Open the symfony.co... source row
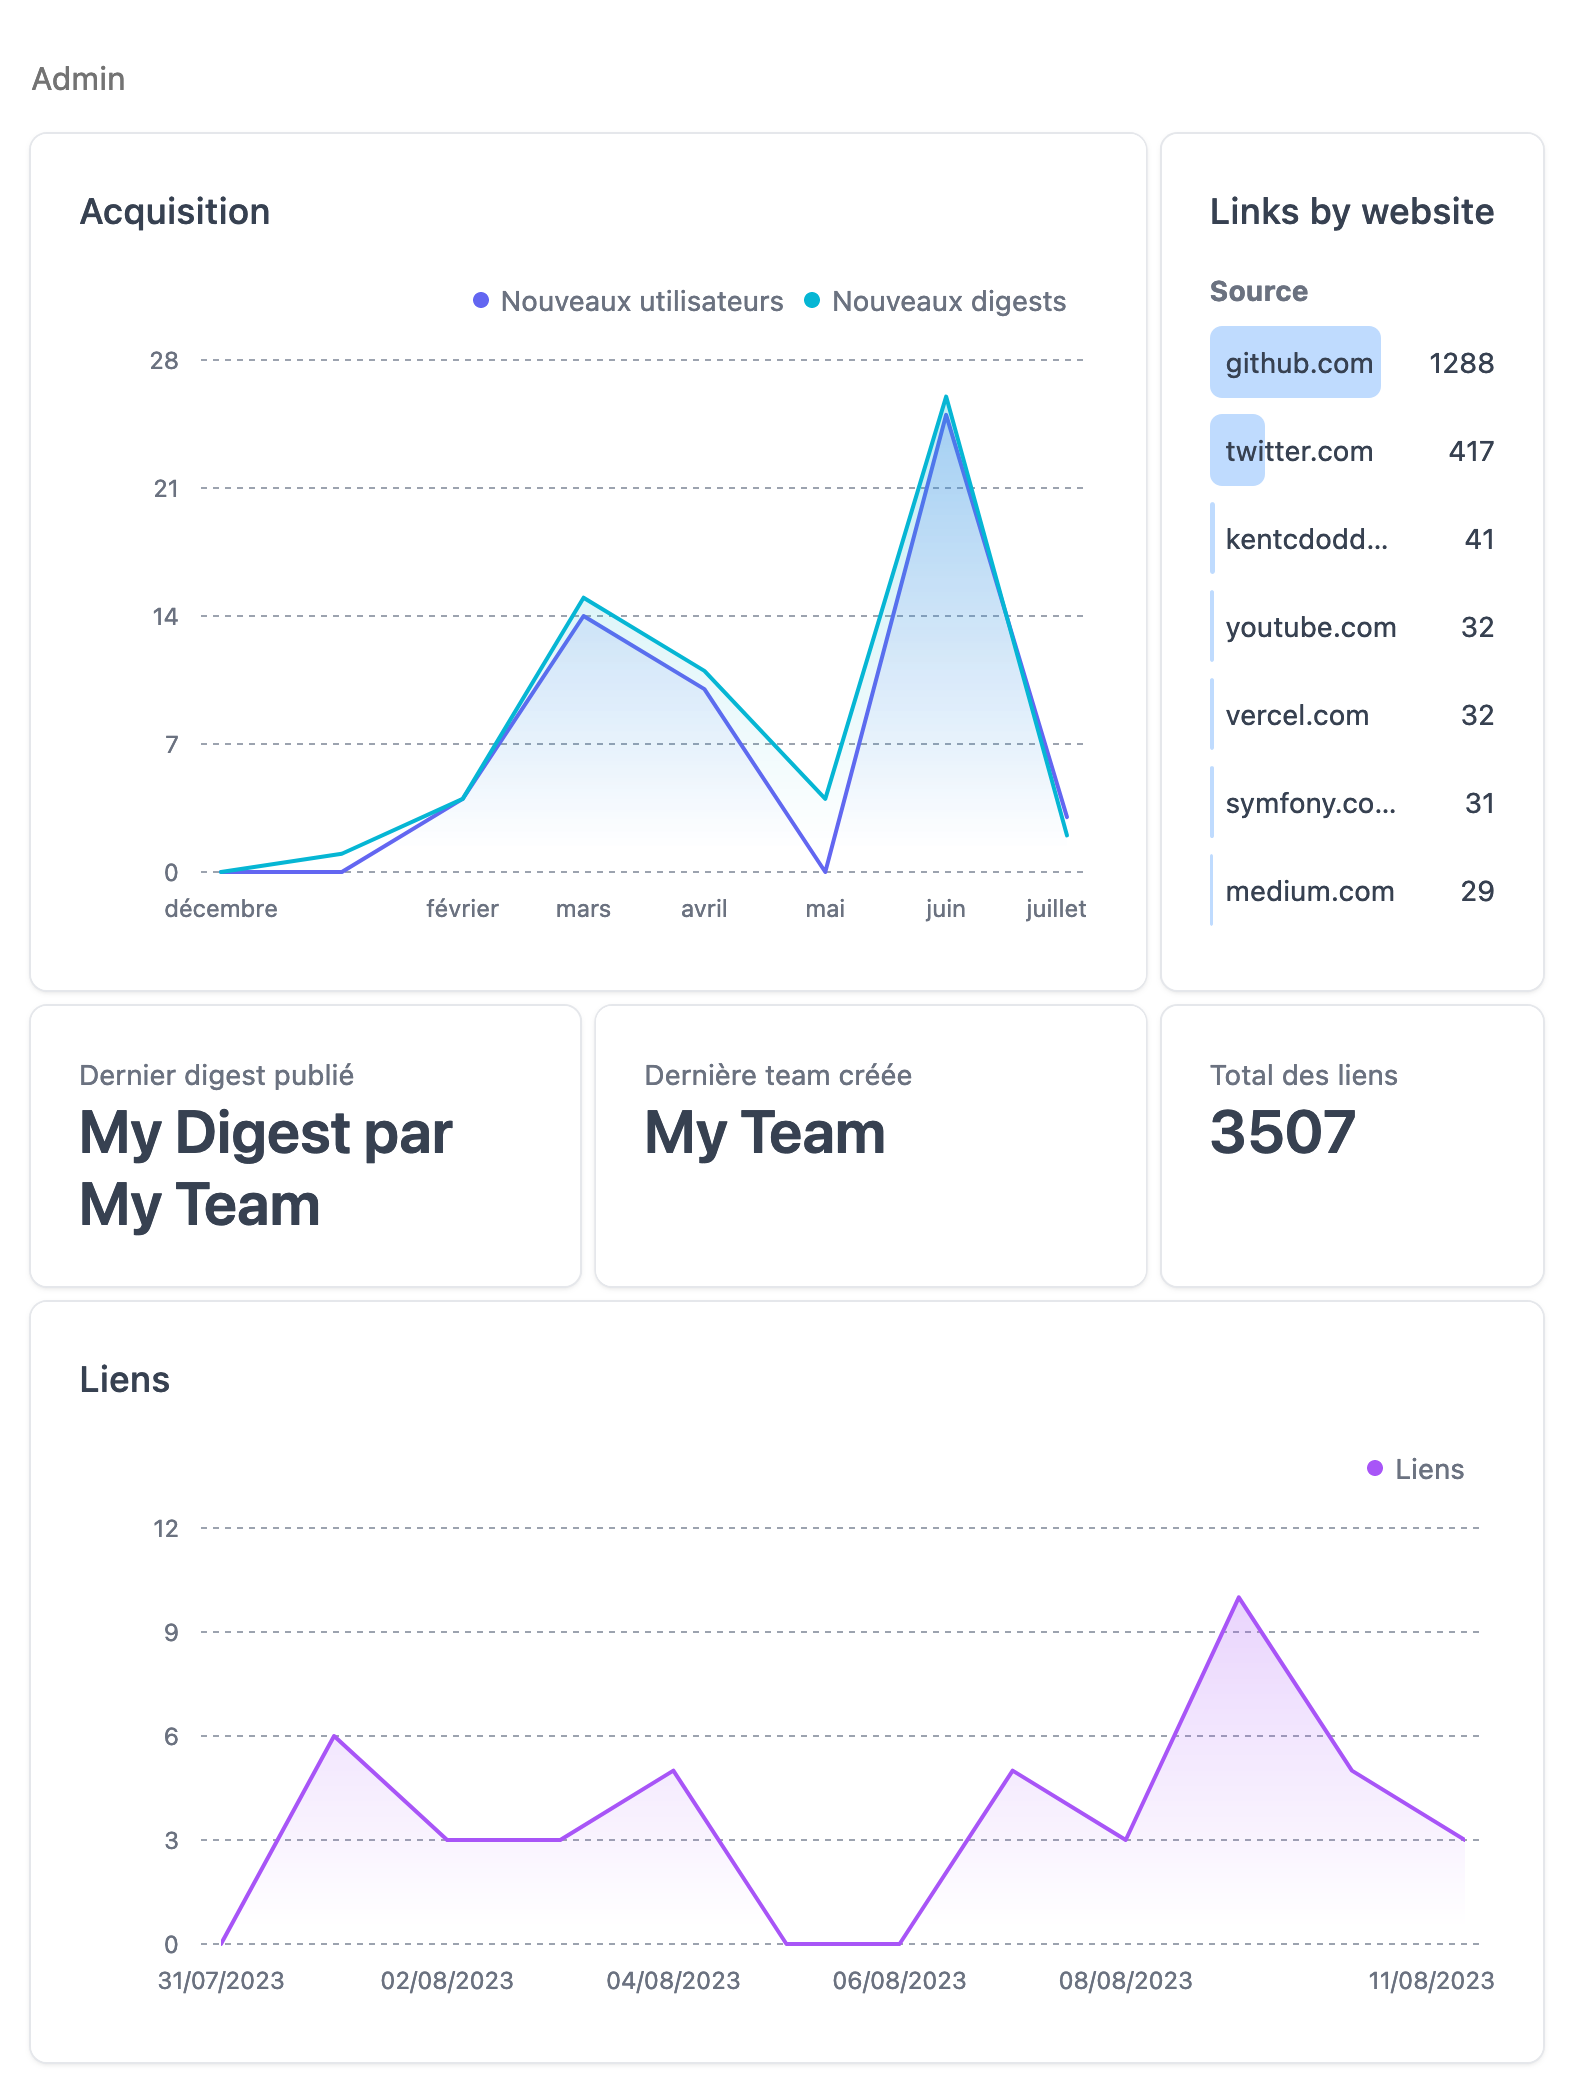Viewport: 1575px width, 2097px height. click(1352, 802)
